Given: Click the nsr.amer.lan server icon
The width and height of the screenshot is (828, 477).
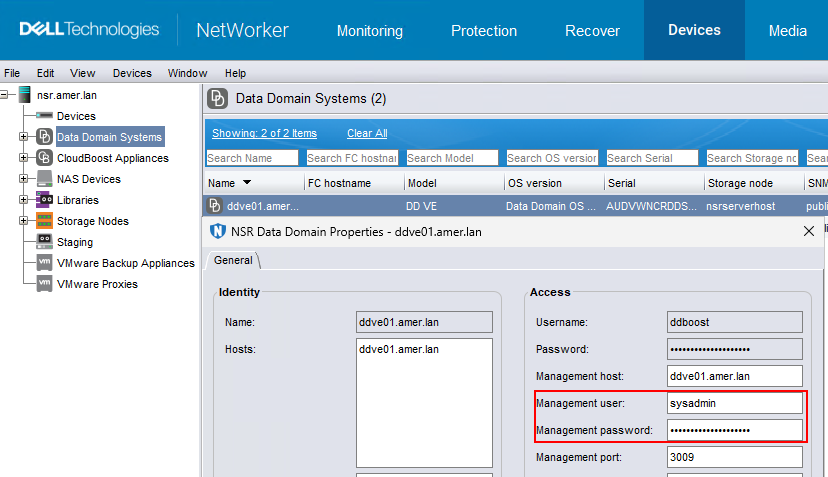Looking at the screenshot, I should tap(24, 95).
